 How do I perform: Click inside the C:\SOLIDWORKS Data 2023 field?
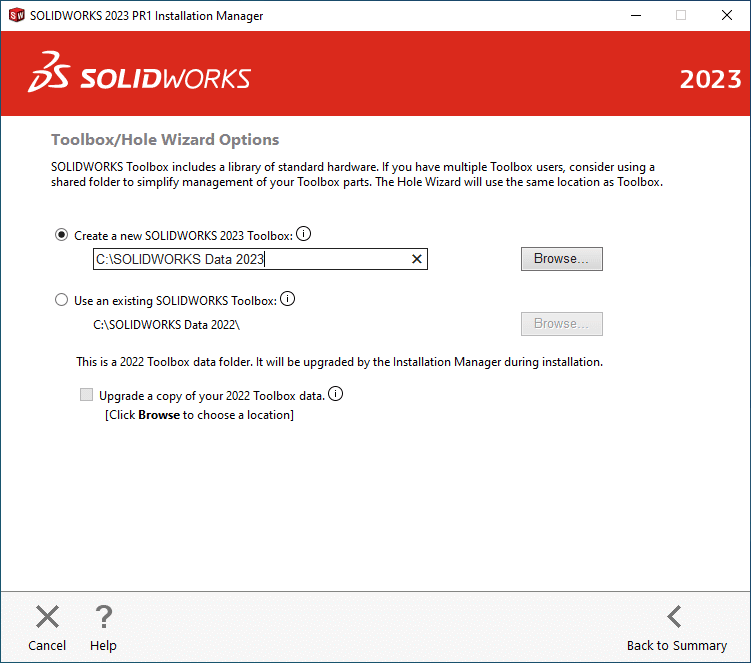click(x=250, y=259)
